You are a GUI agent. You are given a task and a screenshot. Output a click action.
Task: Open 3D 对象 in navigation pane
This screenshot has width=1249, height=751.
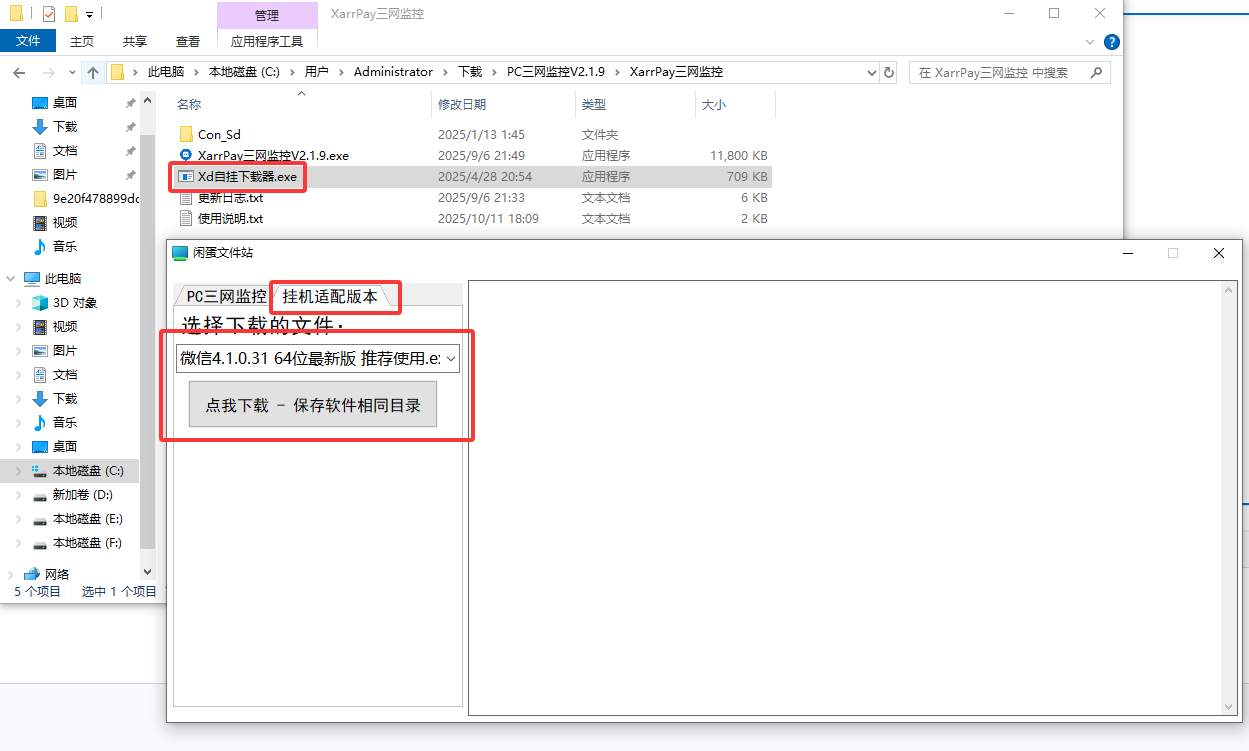[74, 303]
